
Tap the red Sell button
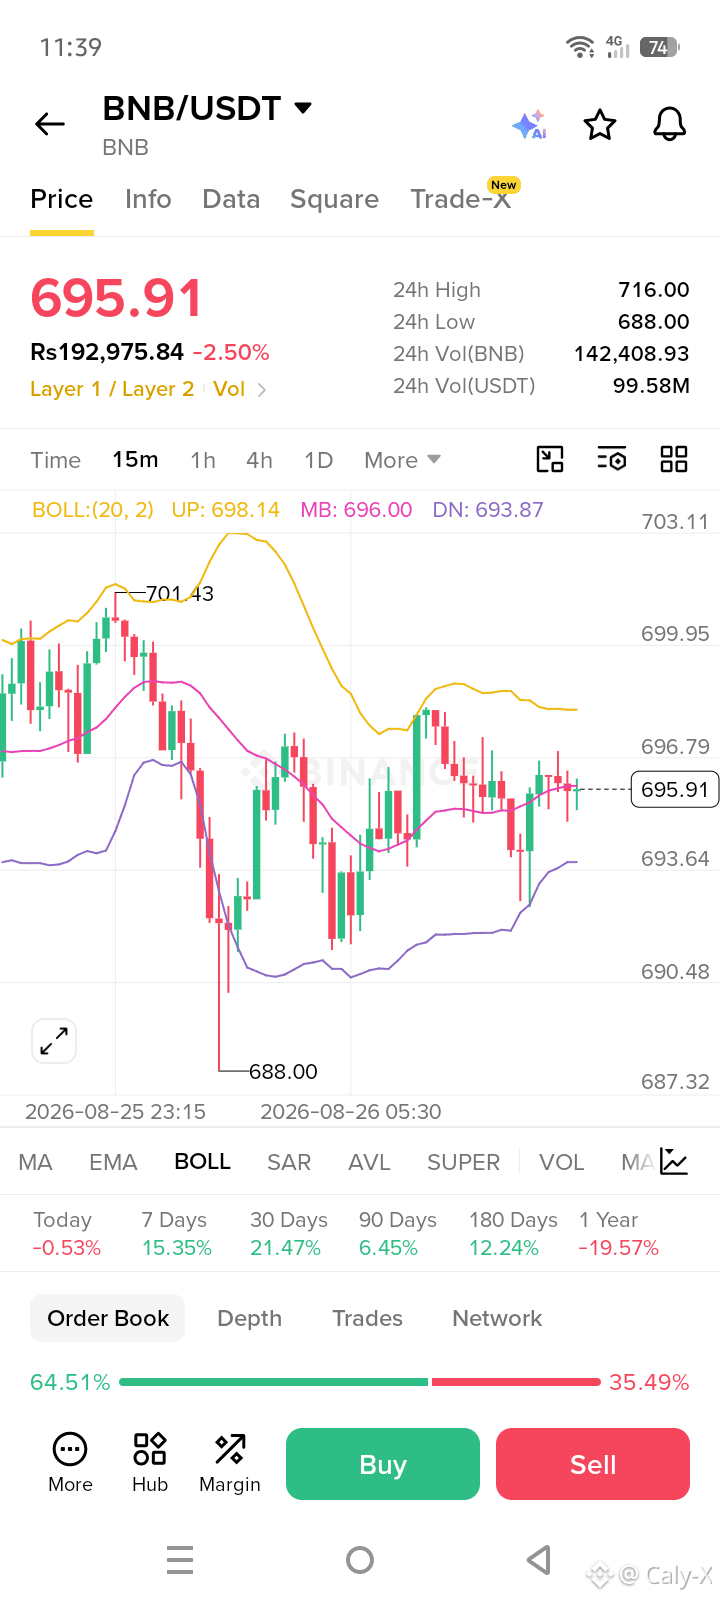point(593,1464)
